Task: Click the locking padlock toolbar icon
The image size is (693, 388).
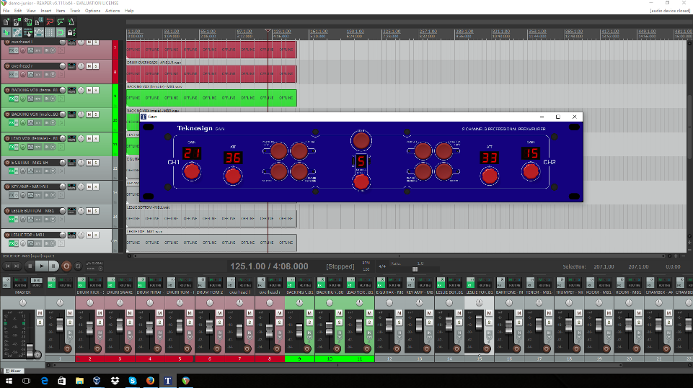Action: click(71, 32)
